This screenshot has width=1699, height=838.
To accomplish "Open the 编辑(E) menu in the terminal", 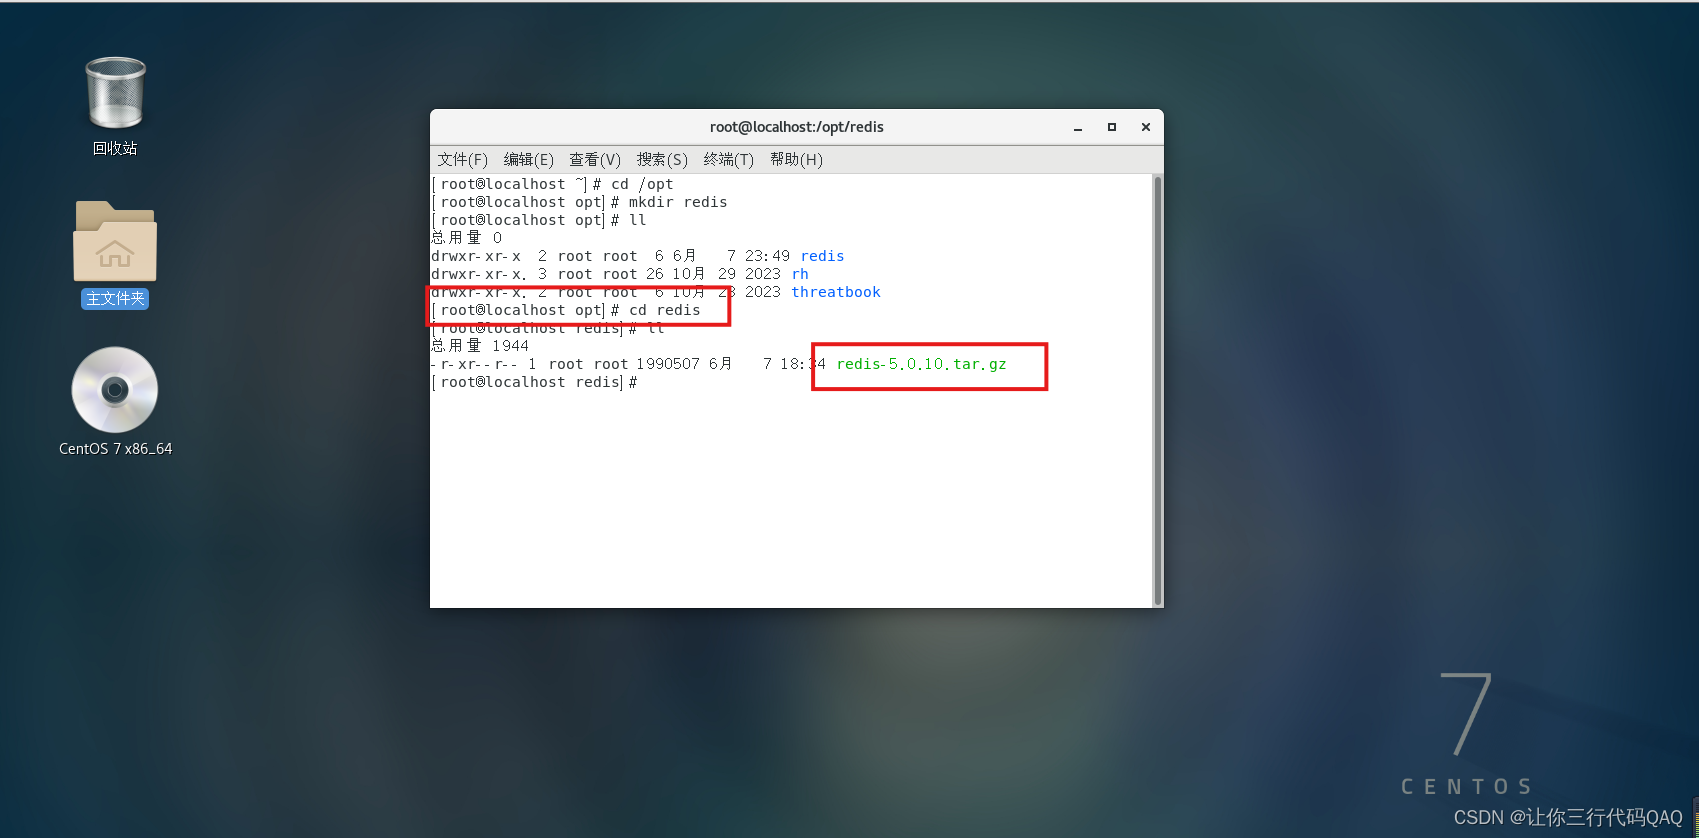I will click(528, 160).
